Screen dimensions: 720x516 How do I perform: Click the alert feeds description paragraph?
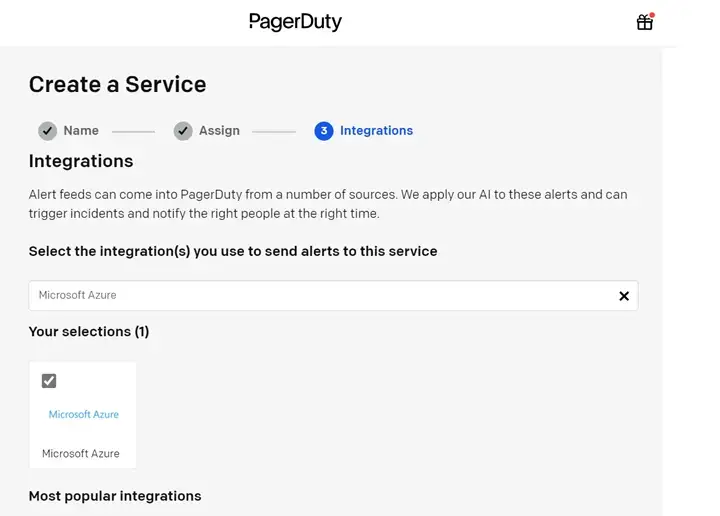pos(328,204)
